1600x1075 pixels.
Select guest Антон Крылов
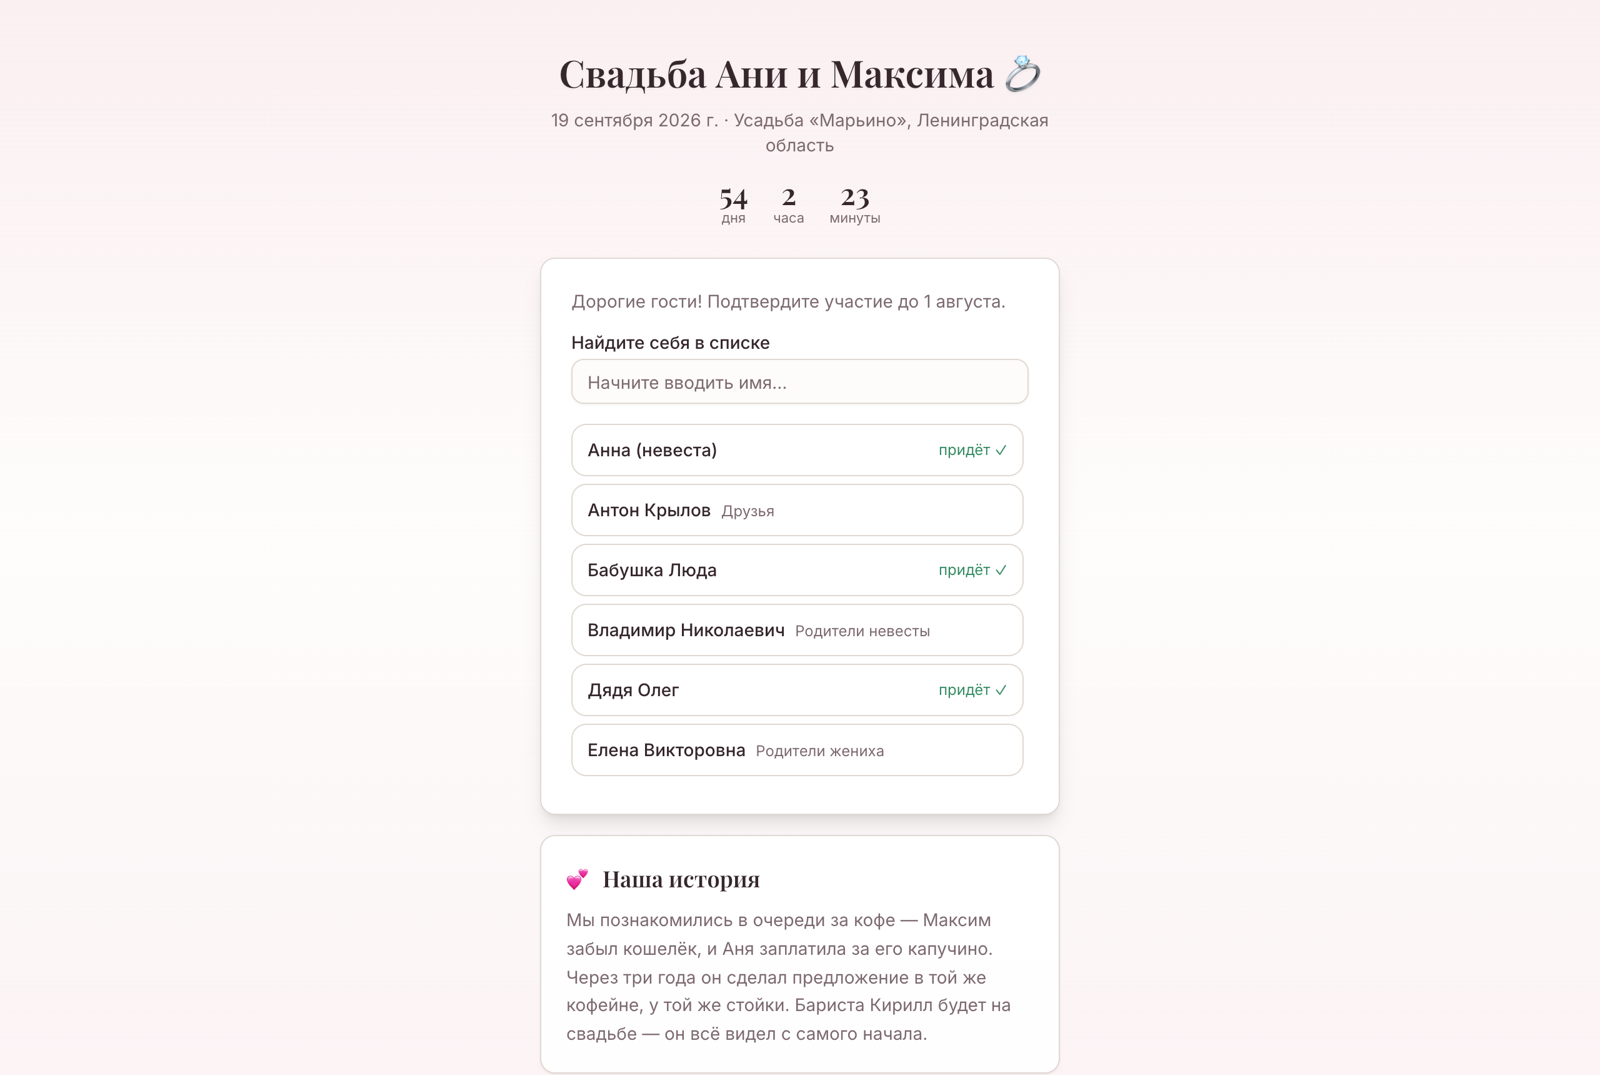tap(797, 510)
